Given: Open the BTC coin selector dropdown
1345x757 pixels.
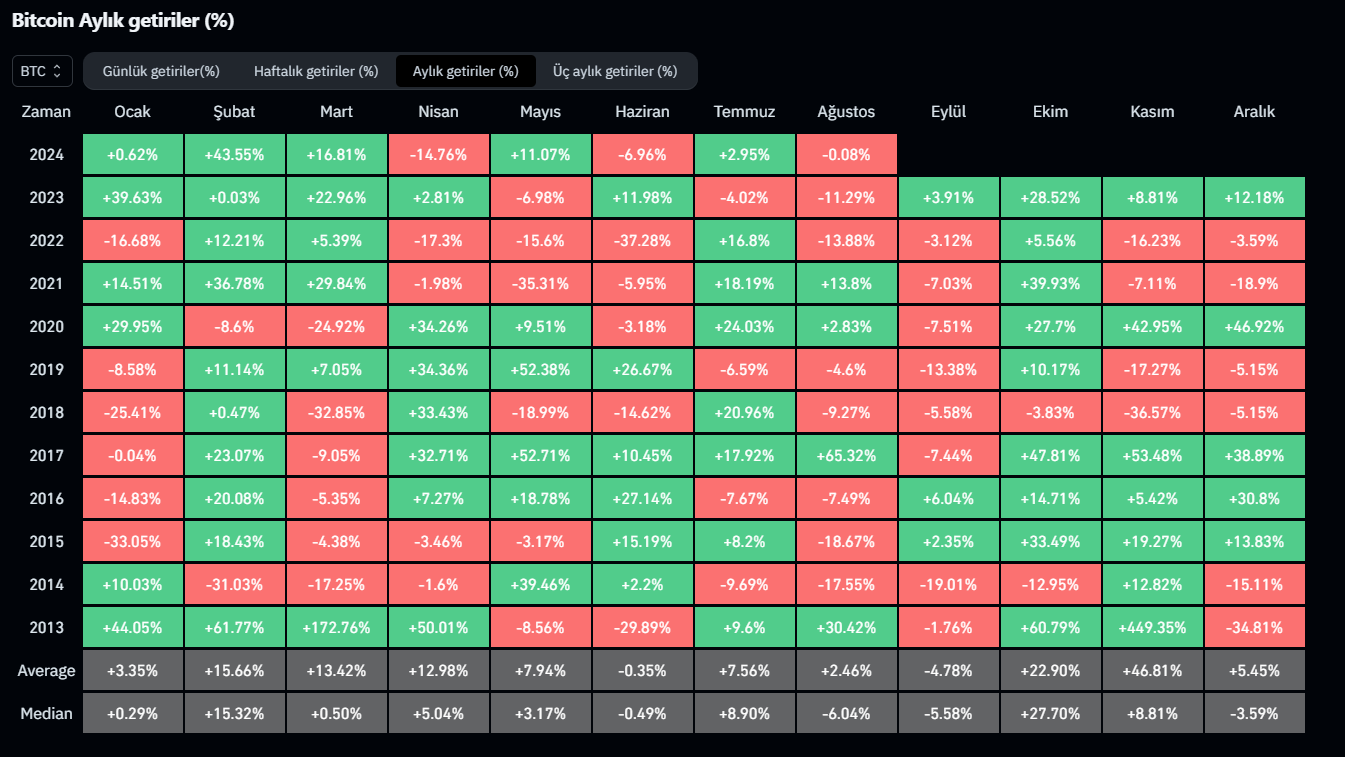Looking at the screenshot, I should [x=42, y=71].
